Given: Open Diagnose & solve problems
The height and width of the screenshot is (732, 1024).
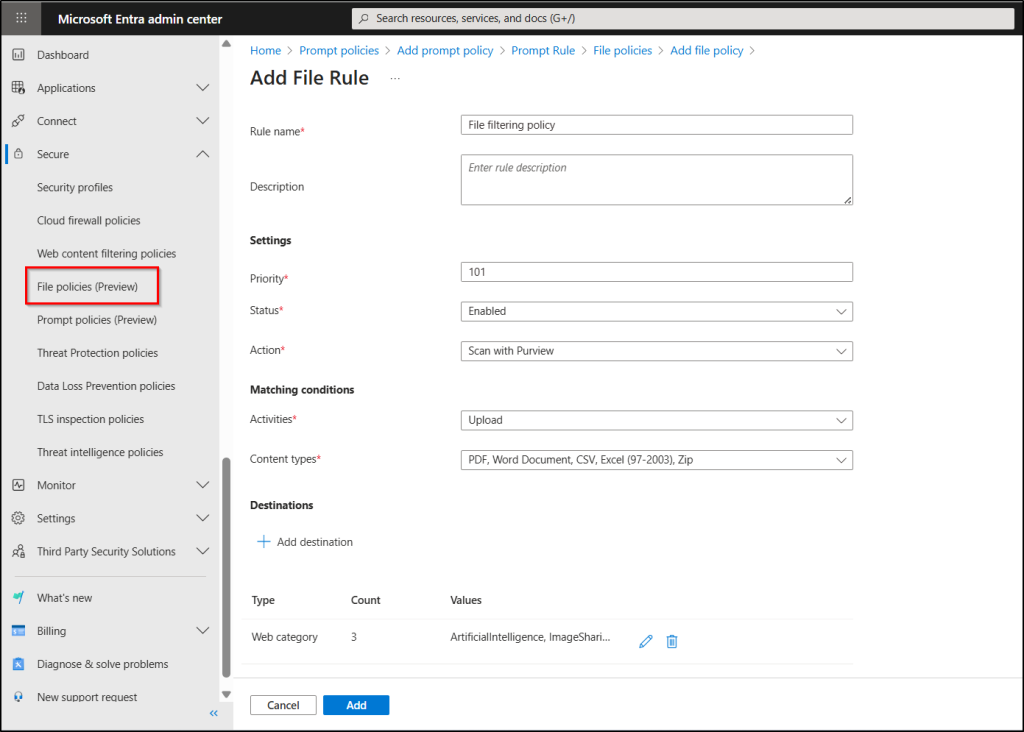Looking at the screenshot, I should (x=102, y=664).
